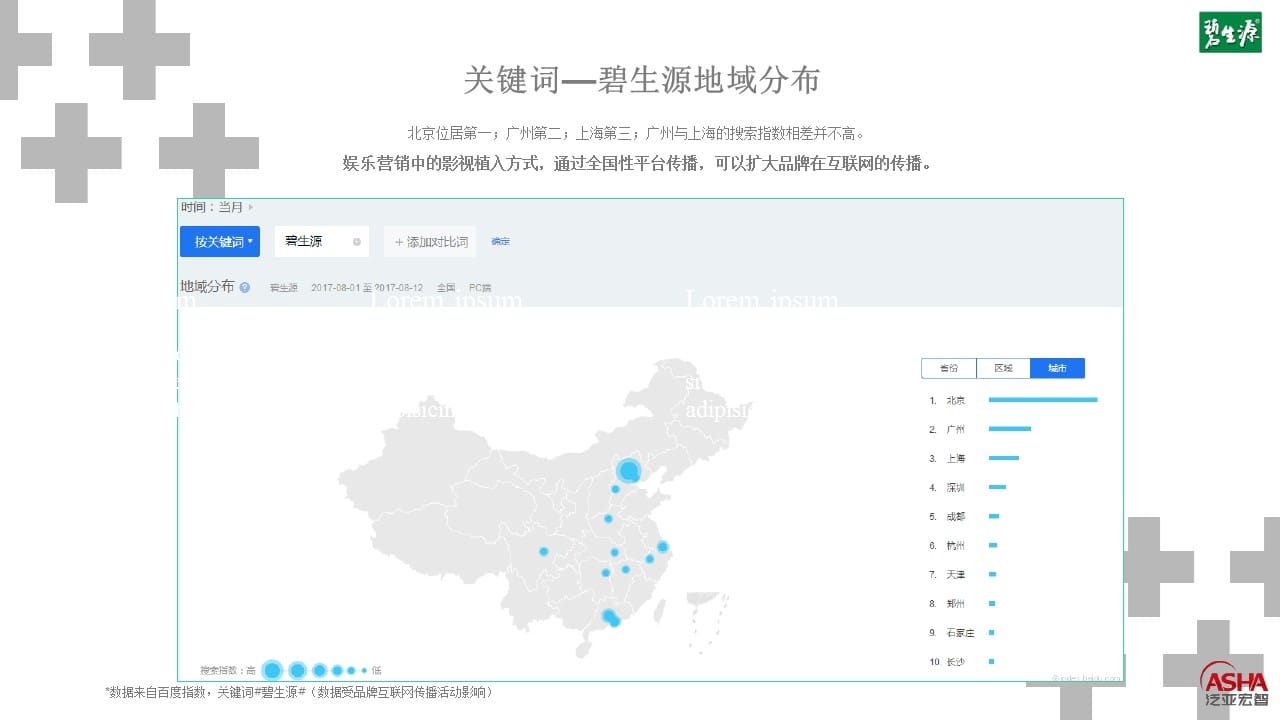Click the 北京 search index bar
This screenshot has width=1280, height=720.
[1043, 400]
